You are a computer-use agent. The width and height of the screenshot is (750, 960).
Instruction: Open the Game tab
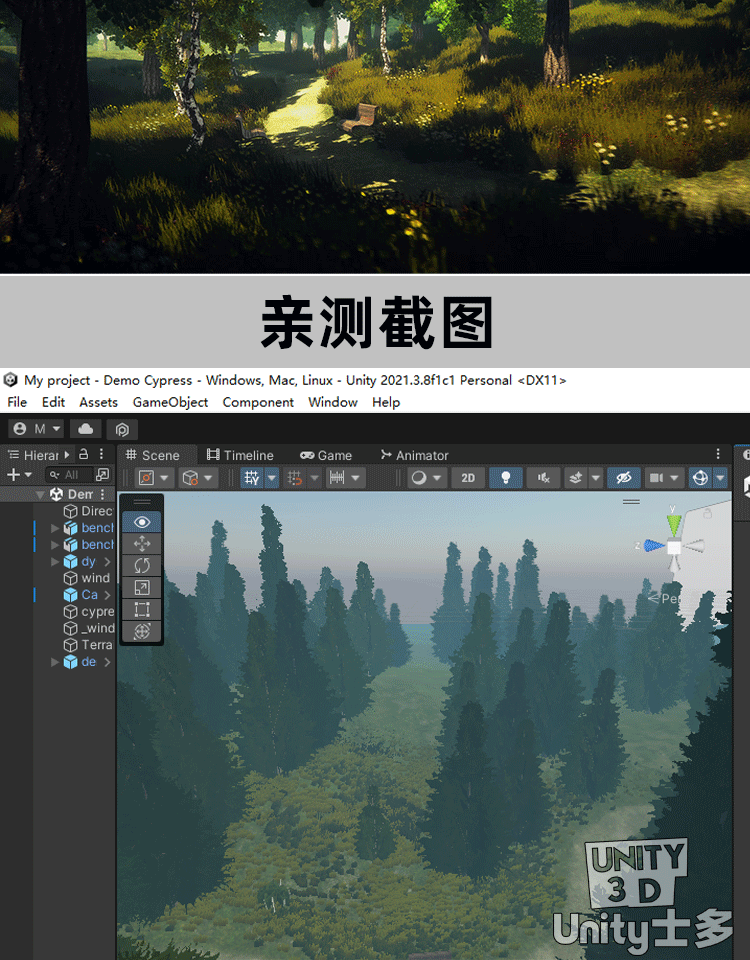pos(326,455)
